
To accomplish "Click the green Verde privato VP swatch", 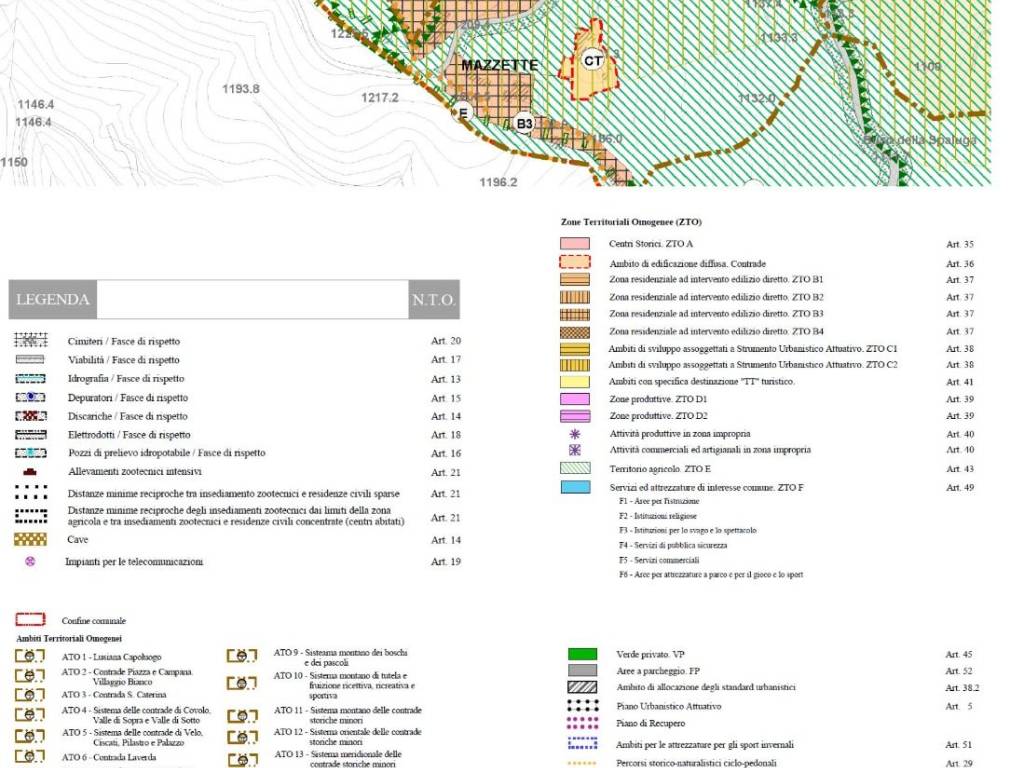I will (x=582, y=654).
